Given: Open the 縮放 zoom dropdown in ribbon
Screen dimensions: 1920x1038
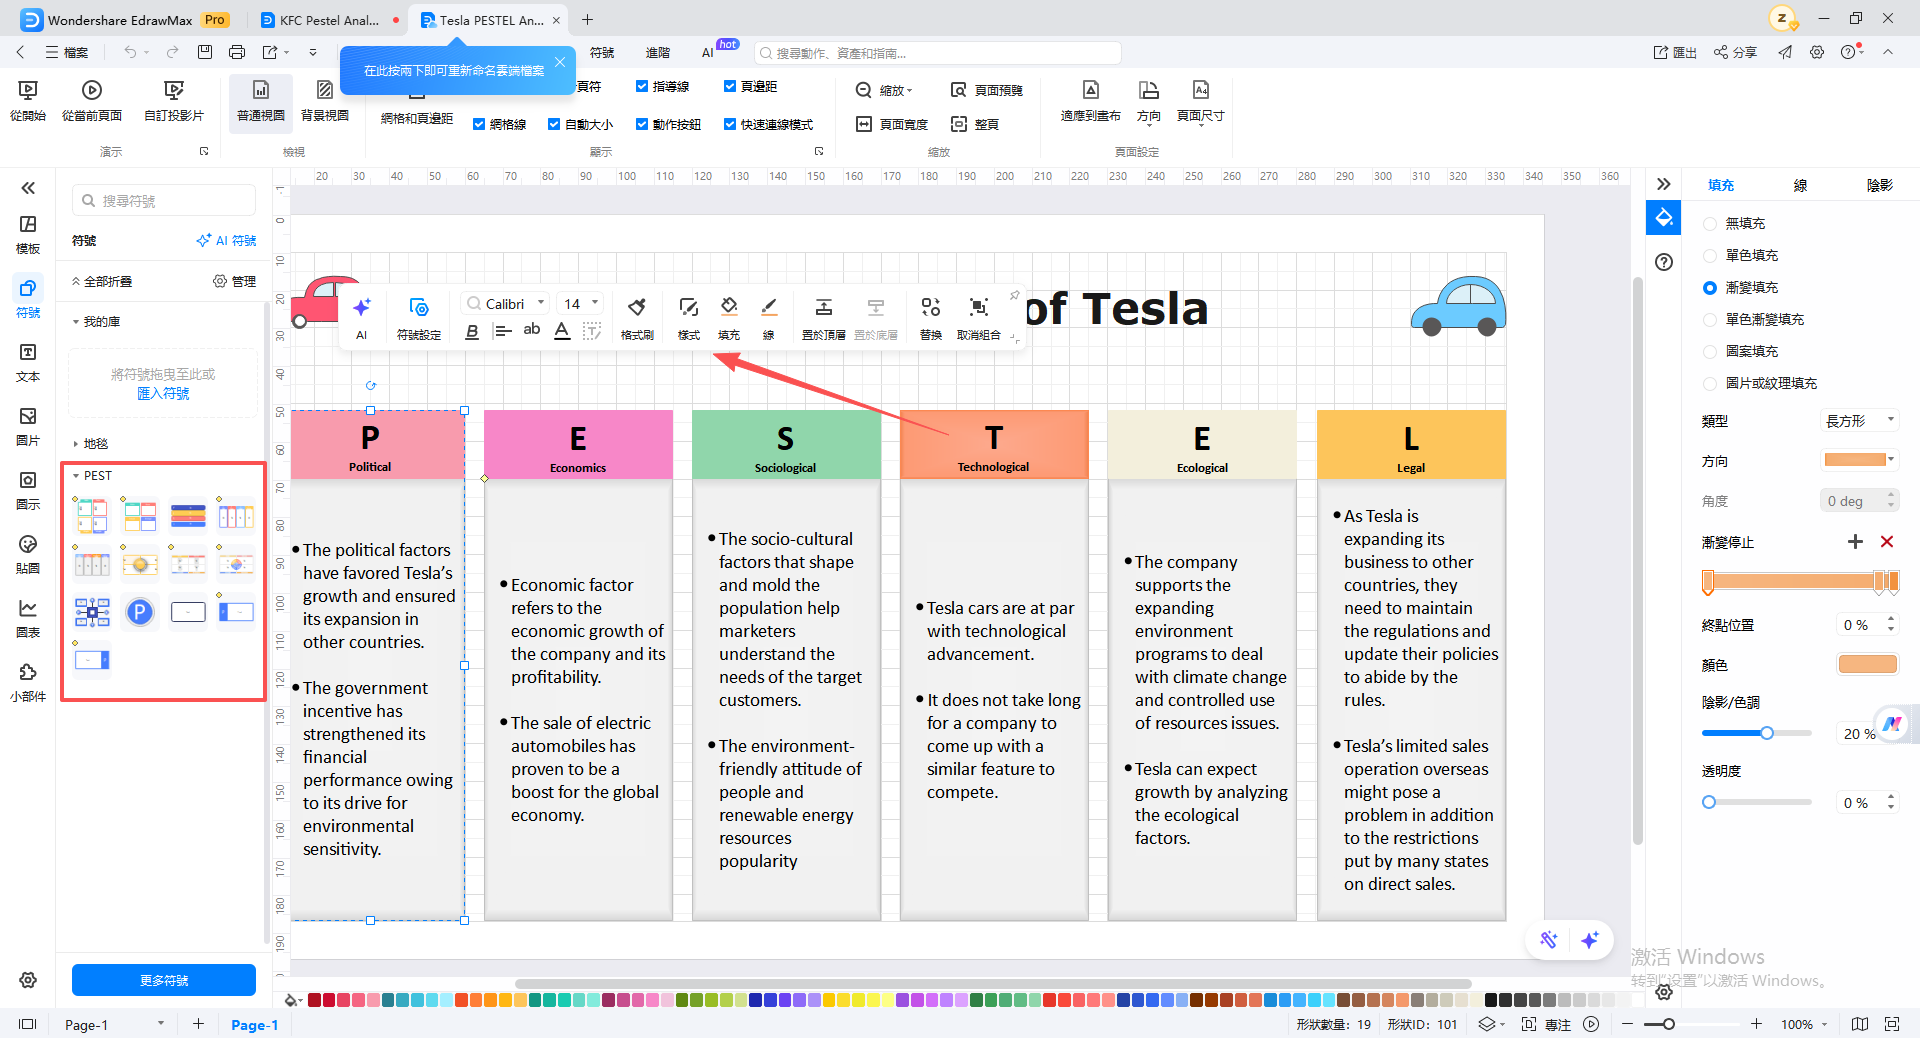Looking at the screenshot, I should pyautogui.click(x=885, y=90).
